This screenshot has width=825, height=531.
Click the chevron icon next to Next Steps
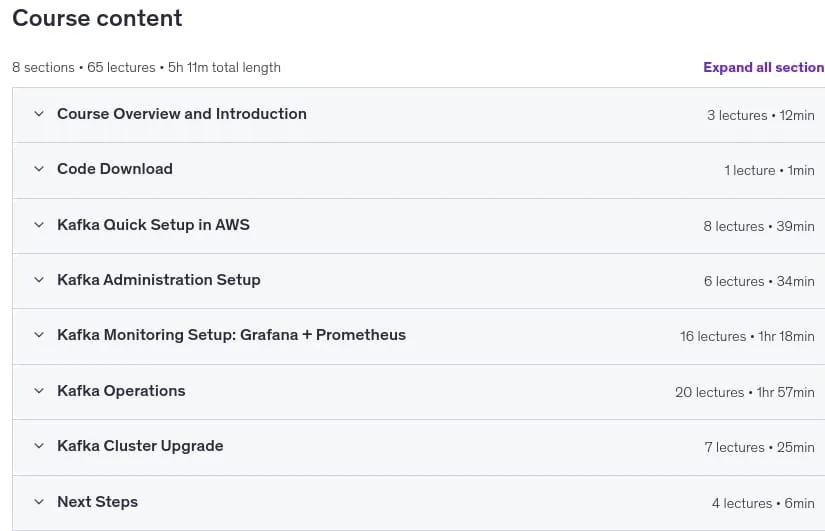(x=39, y=502)
